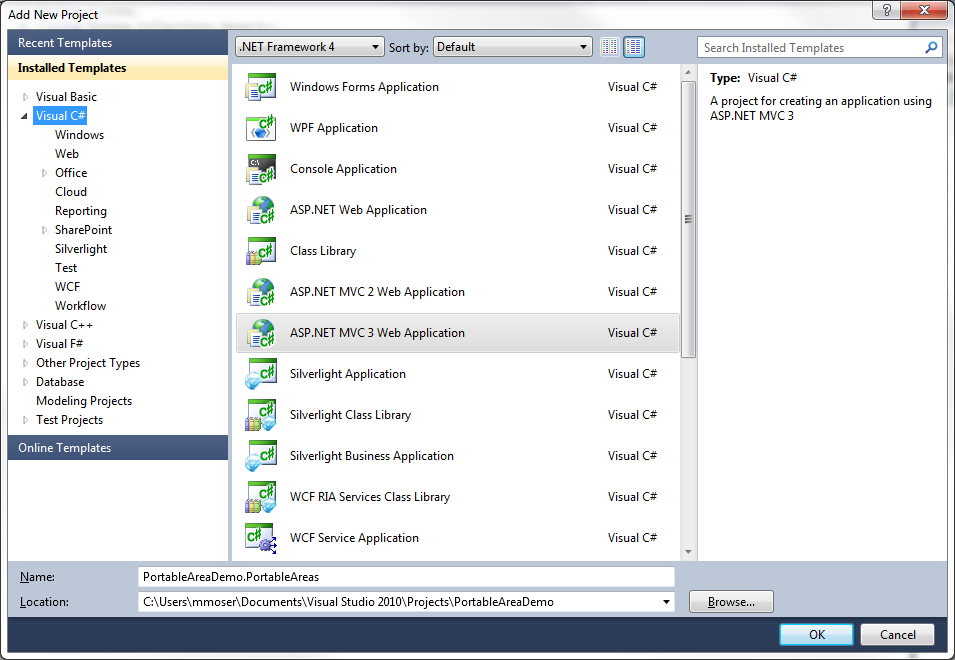Click the WCF RIA Services Class Library icon
This screenshot has width=955, height=660.
pyautogui.click(x=261, y=497)
